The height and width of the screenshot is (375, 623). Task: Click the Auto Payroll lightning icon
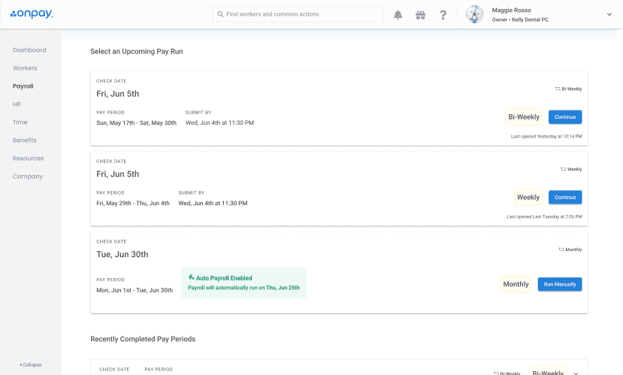pyautogui.click(x=191, y=277)
